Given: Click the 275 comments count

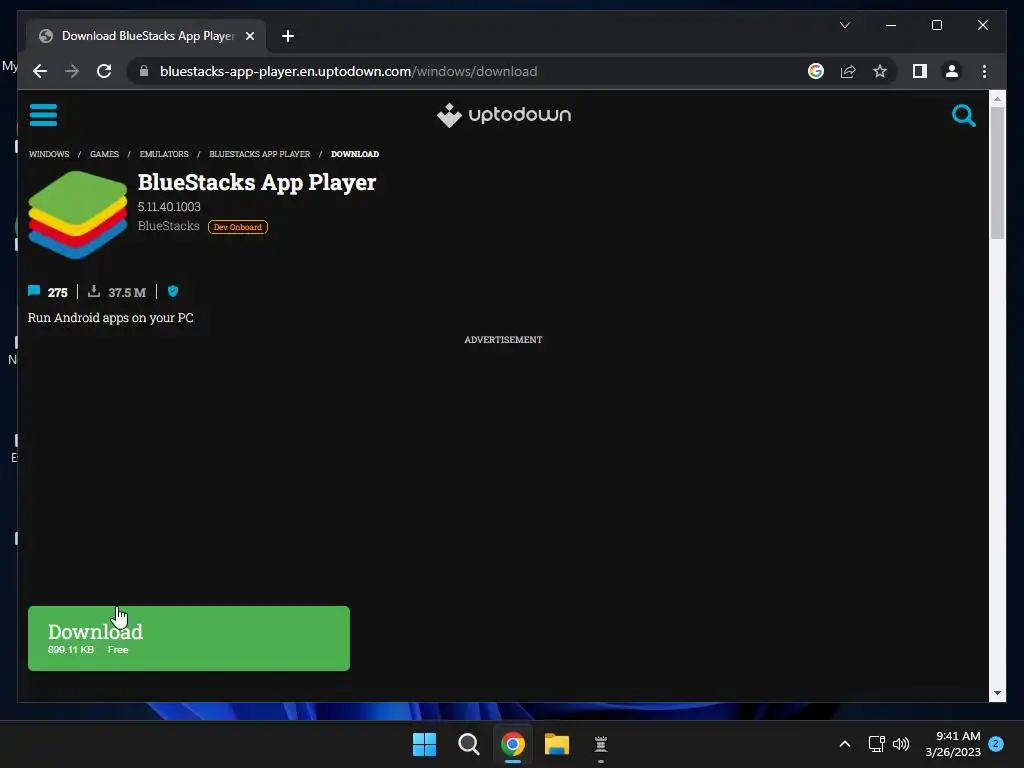Looking at the screenshot, I should (57, 293).
